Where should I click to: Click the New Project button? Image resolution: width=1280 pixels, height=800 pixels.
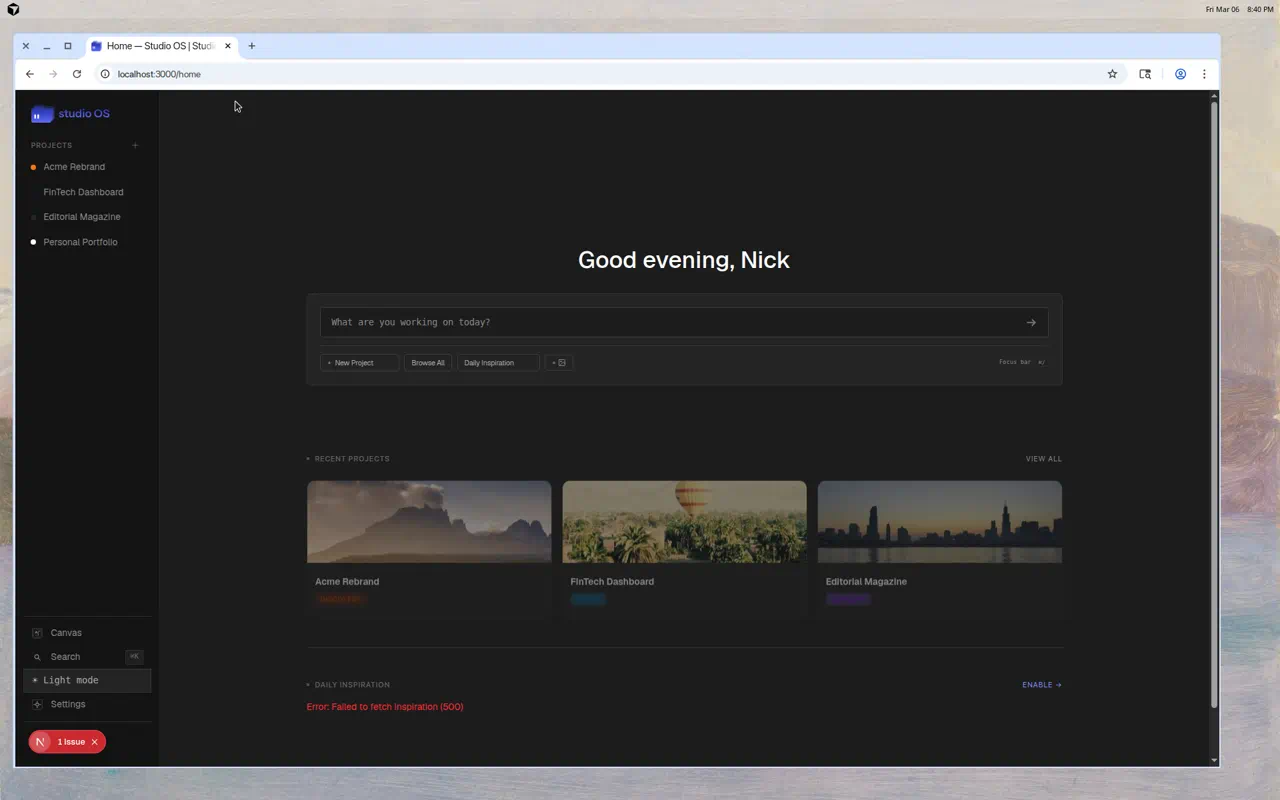358,362
